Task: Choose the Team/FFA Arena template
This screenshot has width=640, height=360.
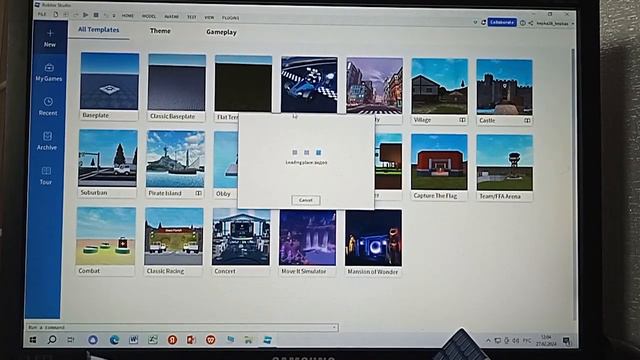Action: [504, 167]
